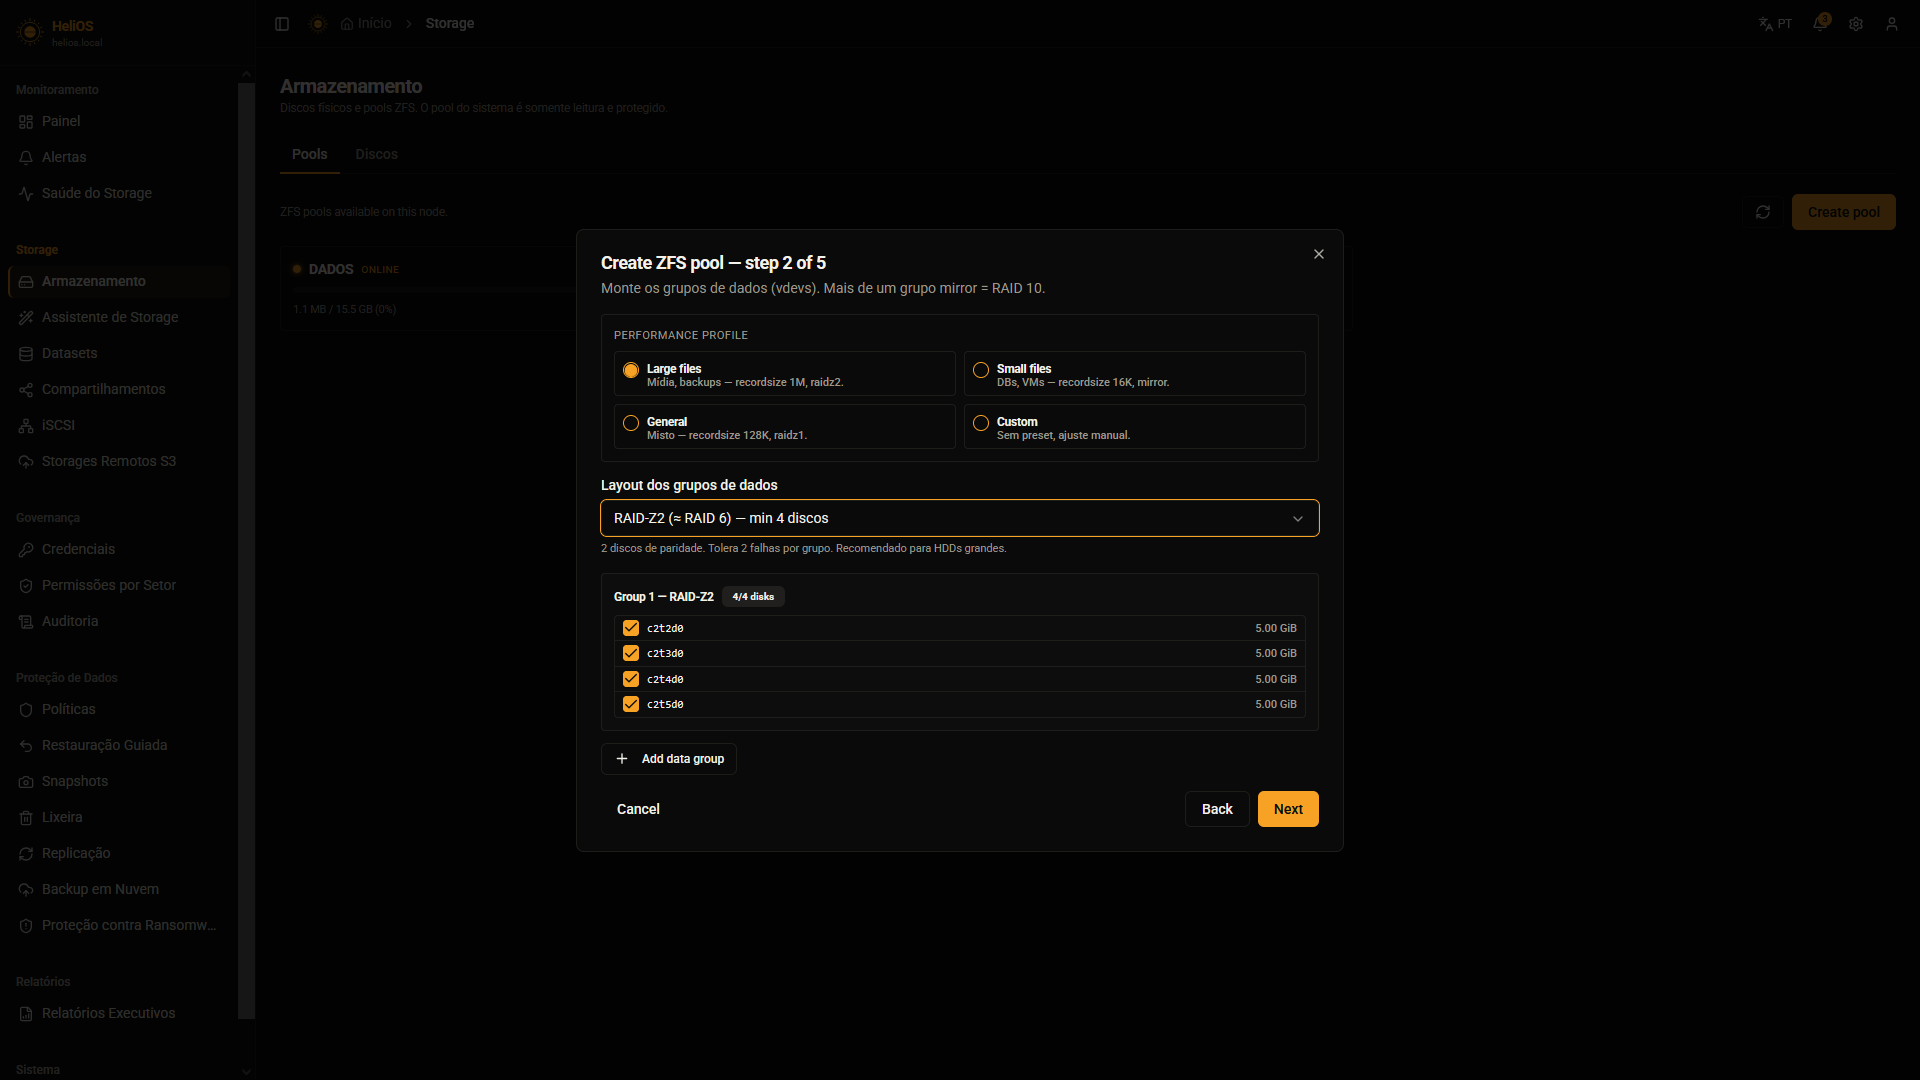Screen dimensions: 1920x1080
Task: Click the 4/4 disks badge
Action: [x=753, y=597]
